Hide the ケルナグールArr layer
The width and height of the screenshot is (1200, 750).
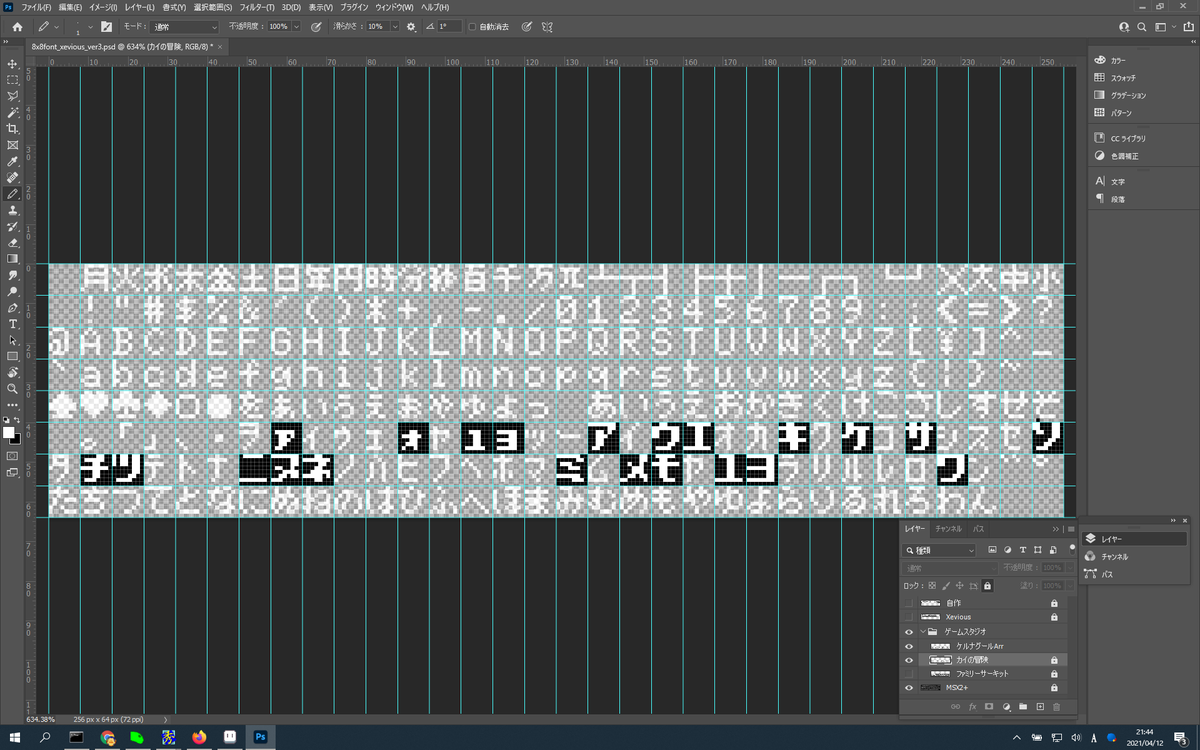(x=909, y=646)
